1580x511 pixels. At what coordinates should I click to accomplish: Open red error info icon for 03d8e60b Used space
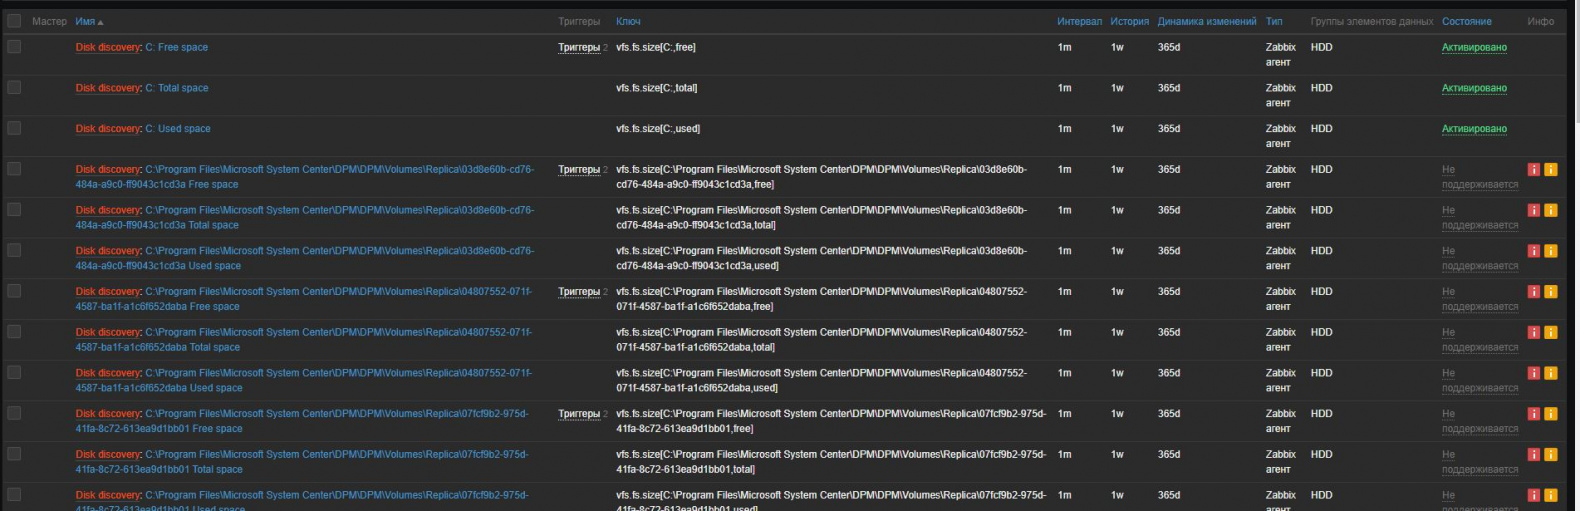pos(1534,251)
